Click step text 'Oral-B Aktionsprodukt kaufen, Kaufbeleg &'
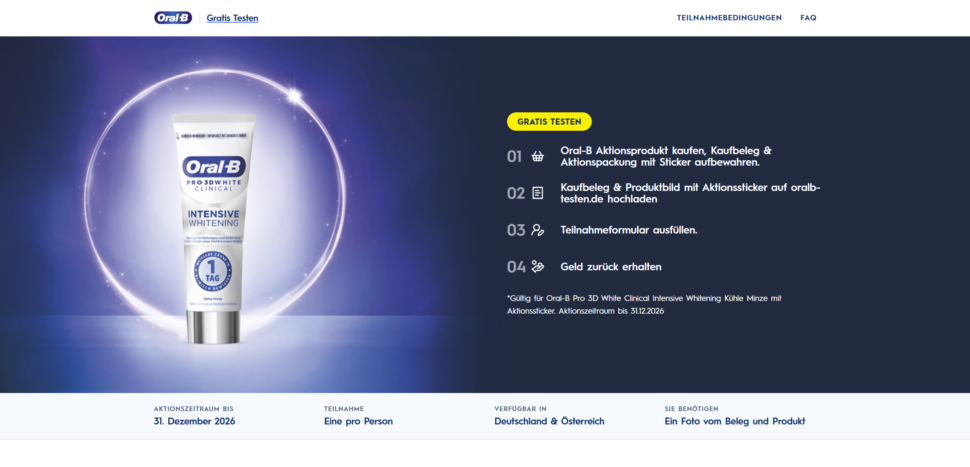Viewport: 970px width, 467px height. 666,150
